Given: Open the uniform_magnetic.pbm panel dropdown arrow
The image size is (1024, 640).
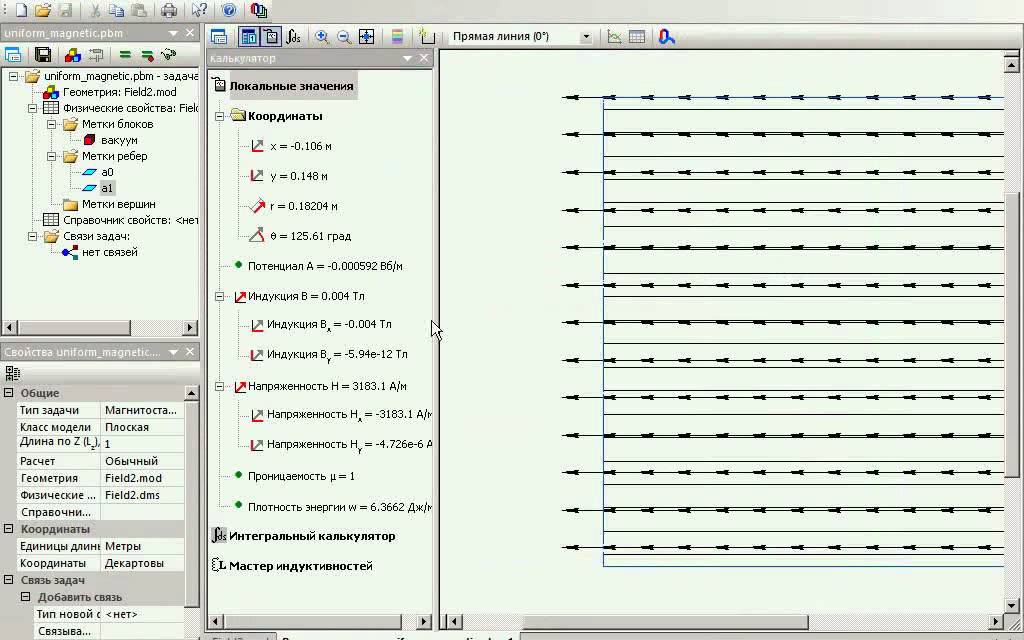Looking at the screenshot, I should (174, 33).
